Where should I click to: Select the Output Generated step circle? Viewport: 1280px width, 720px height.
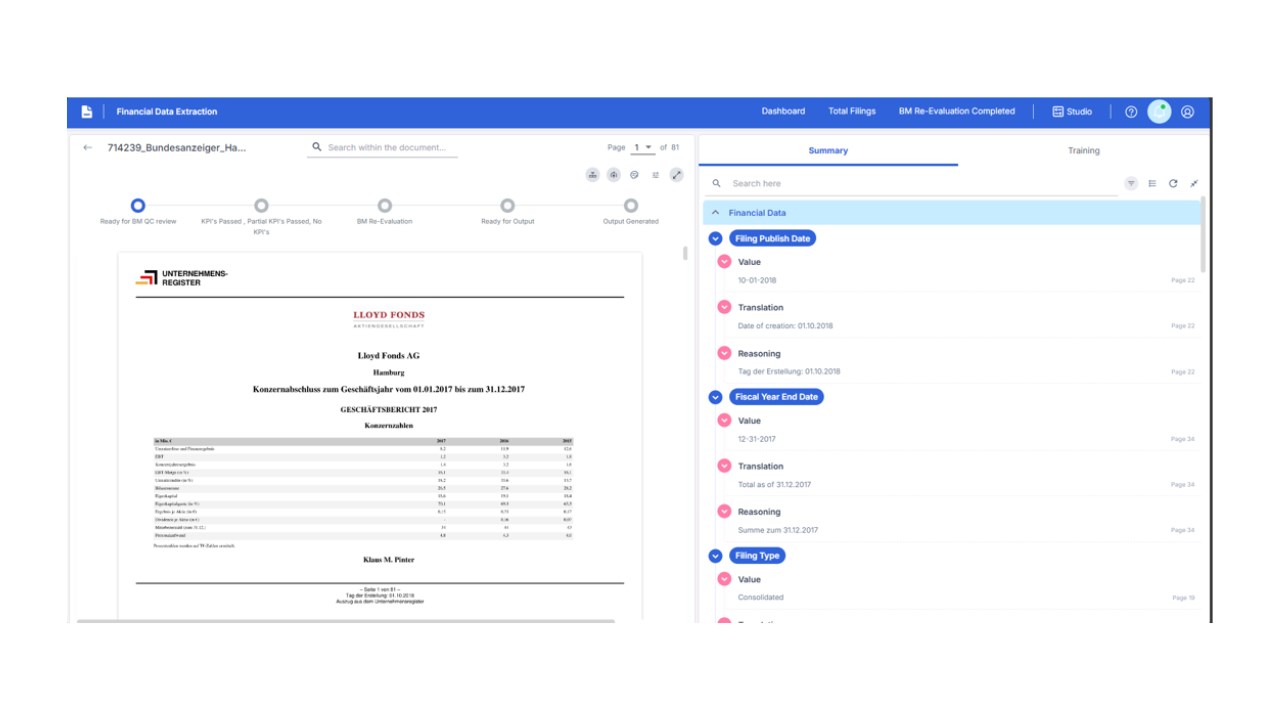point(630,206)
